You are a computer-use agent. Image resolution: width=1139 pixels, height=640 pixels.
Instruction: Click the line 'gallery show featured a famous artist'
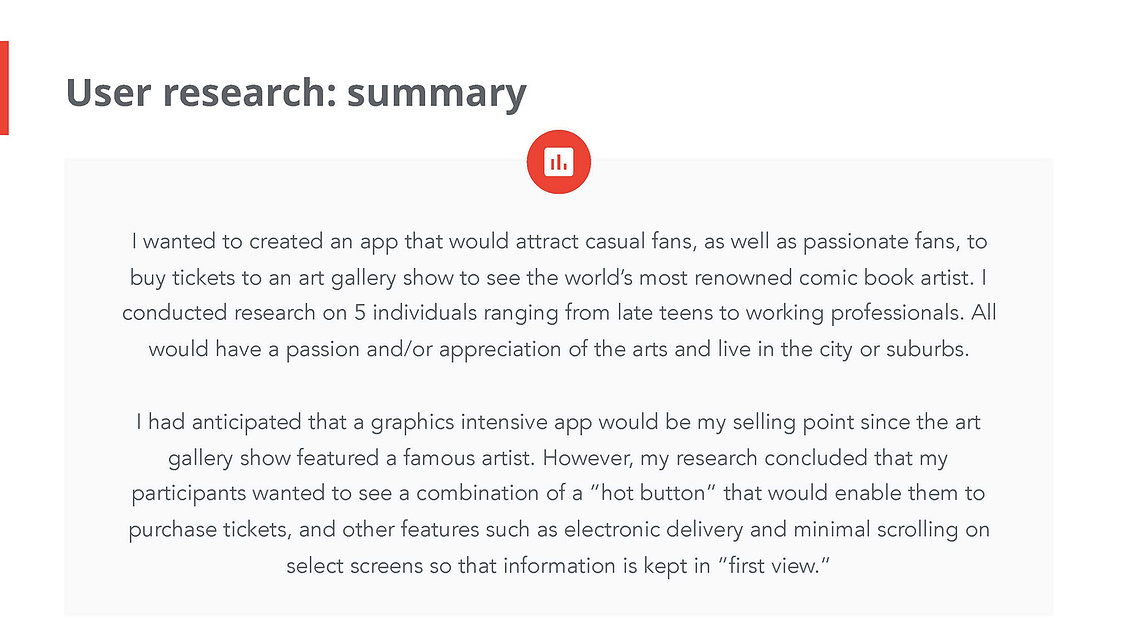tap(558, 458)
